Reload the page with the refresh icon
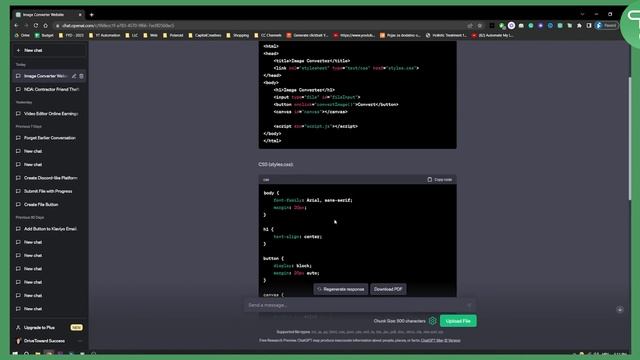 point(36,25)
